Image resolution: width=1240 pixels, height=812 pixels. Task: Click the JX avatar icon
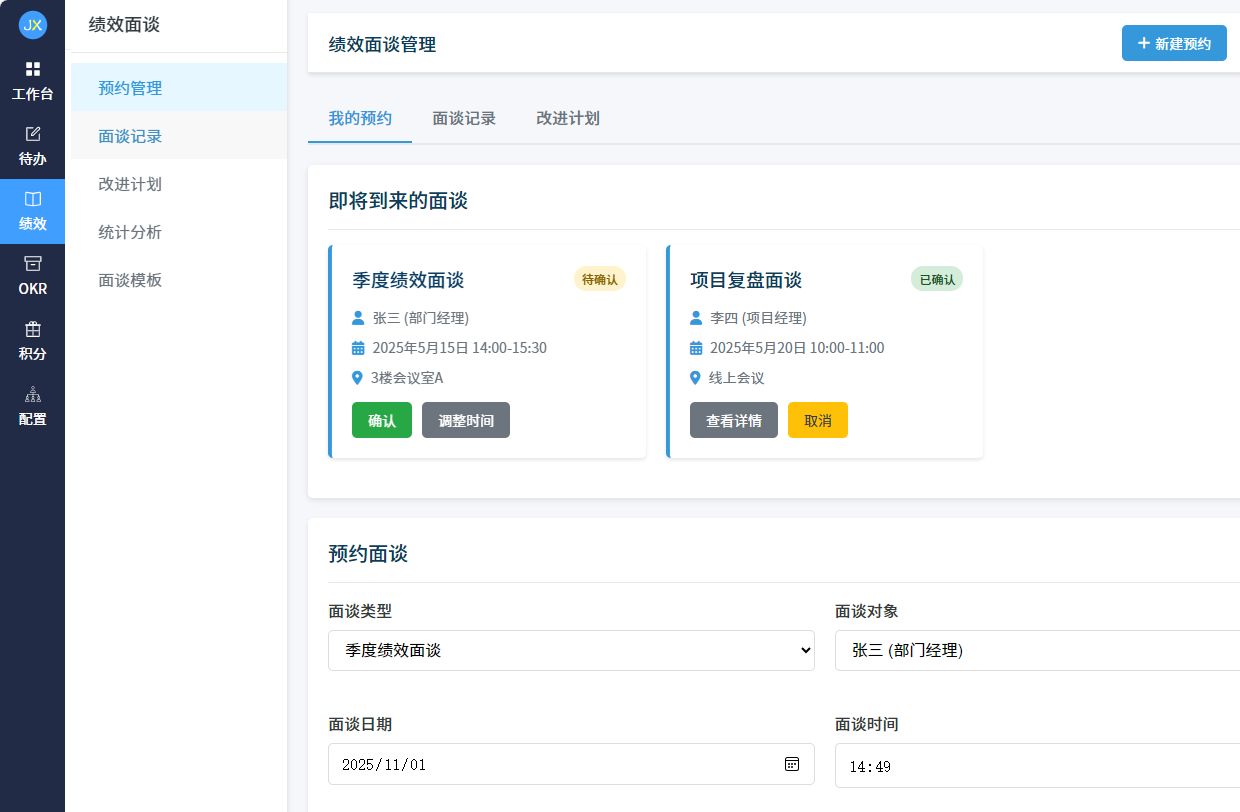coord(33,25)
